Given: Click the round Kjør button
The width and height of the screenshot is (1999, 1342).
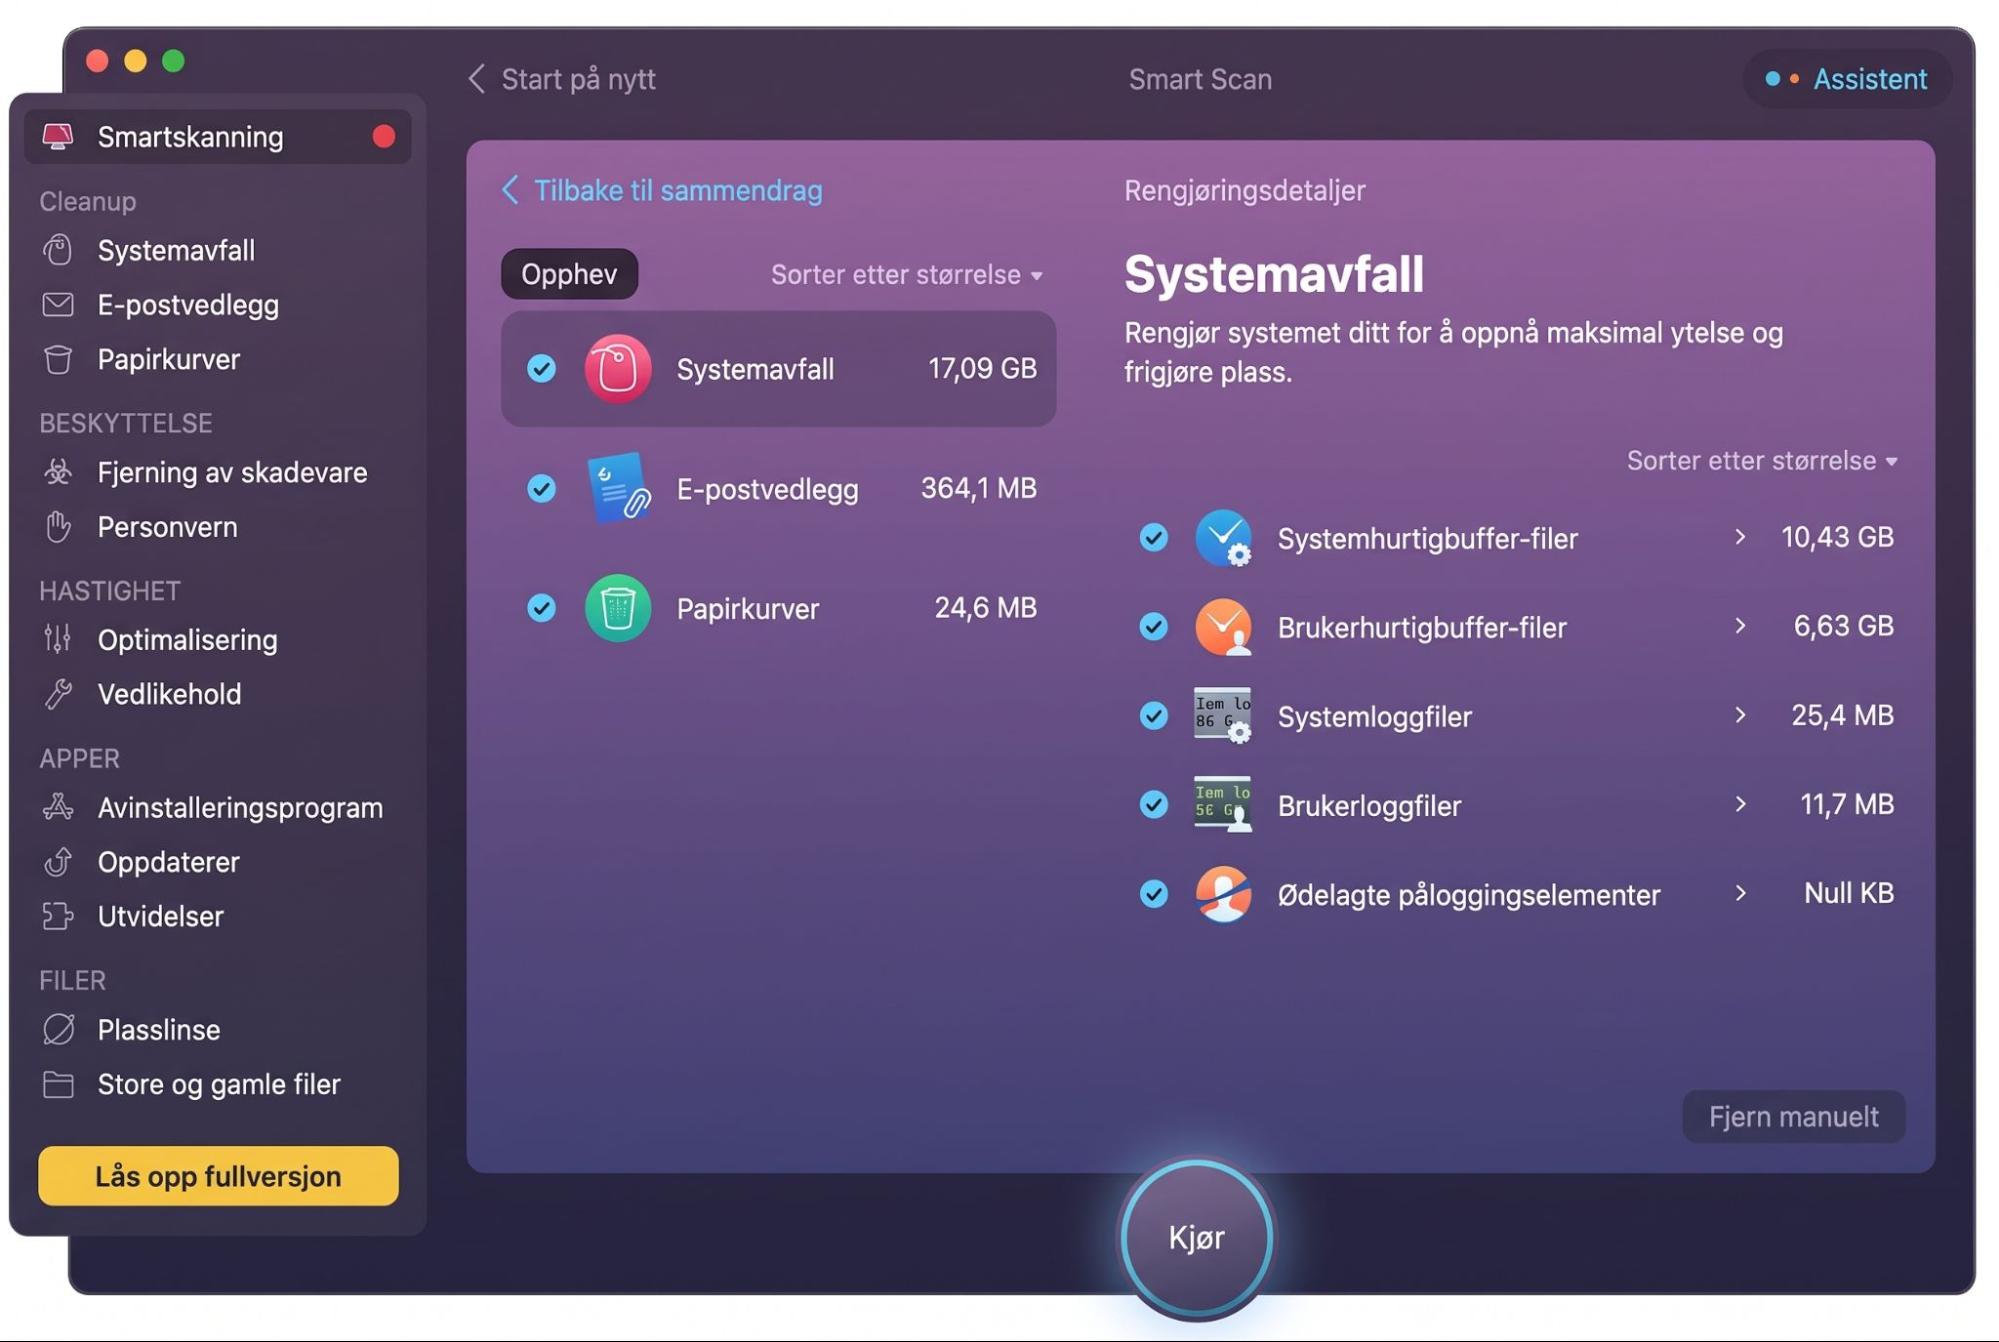Looking at the screenshot, I should pos(1197,1238).
